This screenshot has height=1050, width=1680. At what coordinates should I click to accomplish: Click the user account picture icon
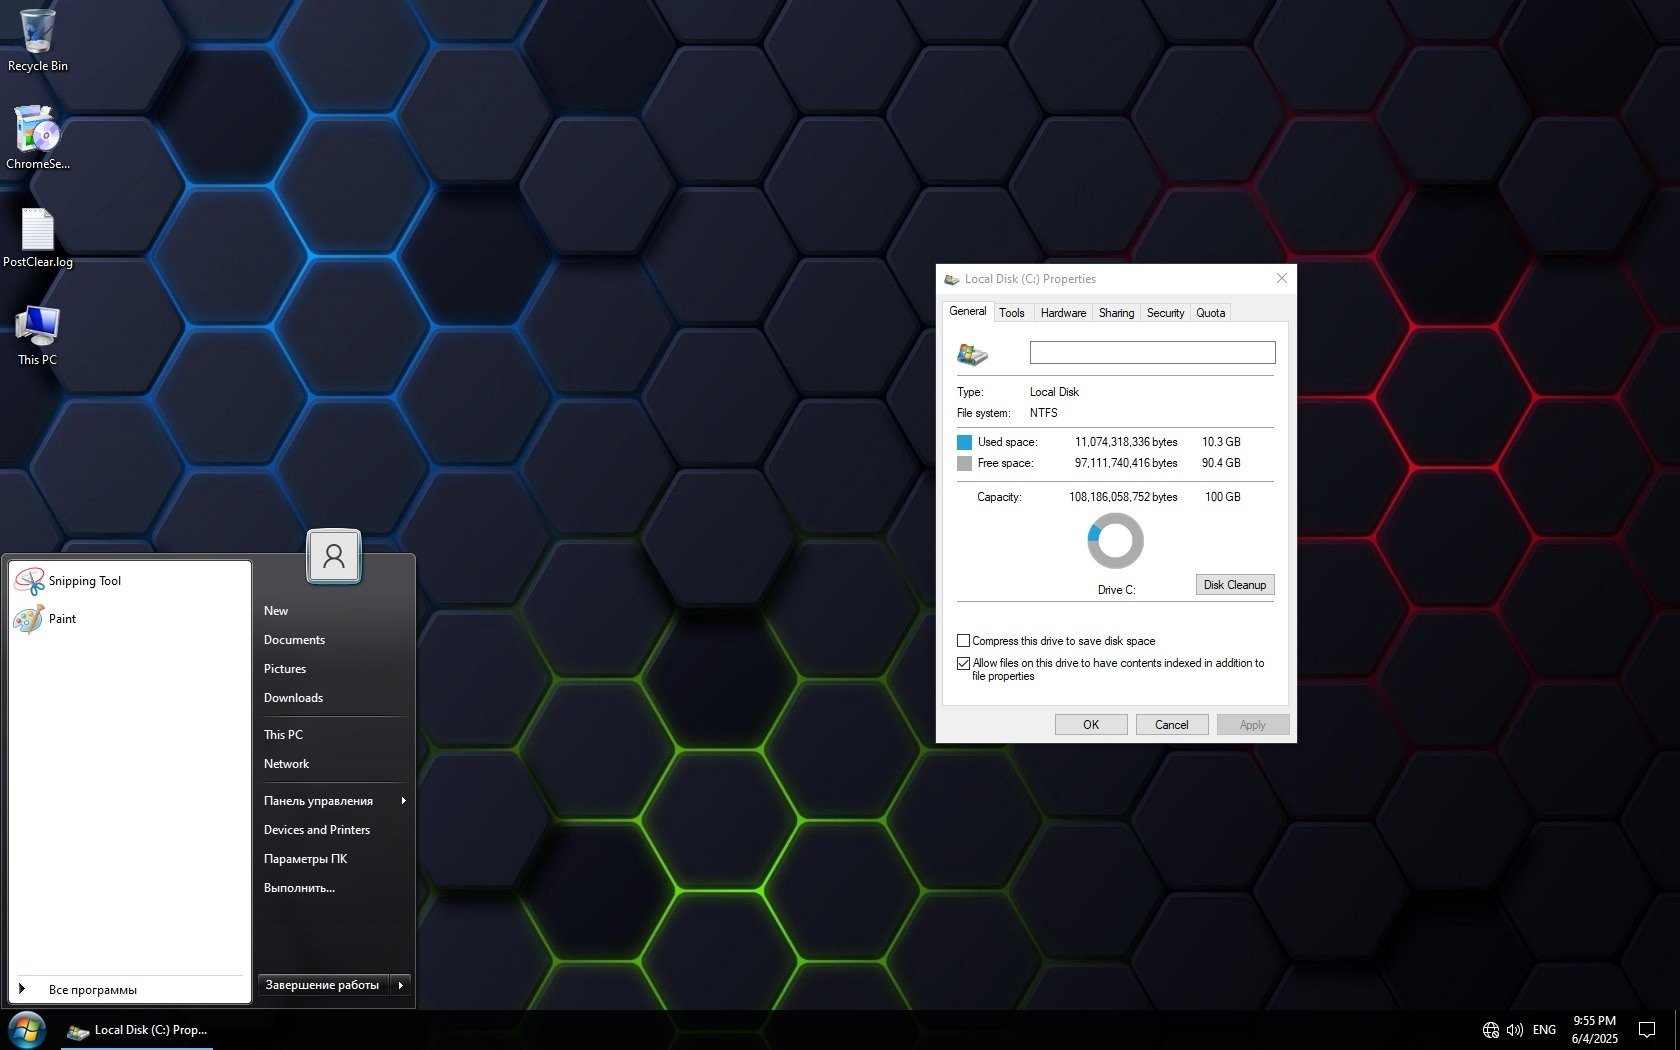(x=334, y=556)
